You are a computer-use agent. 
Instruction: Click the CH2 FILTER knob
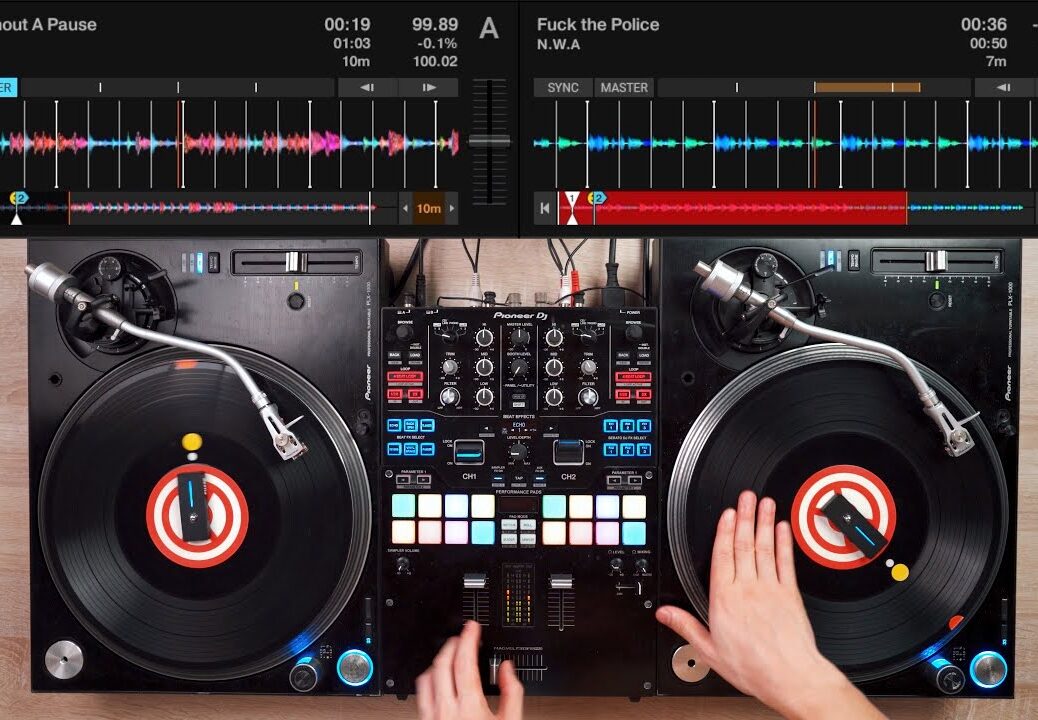tap(588, 397)
